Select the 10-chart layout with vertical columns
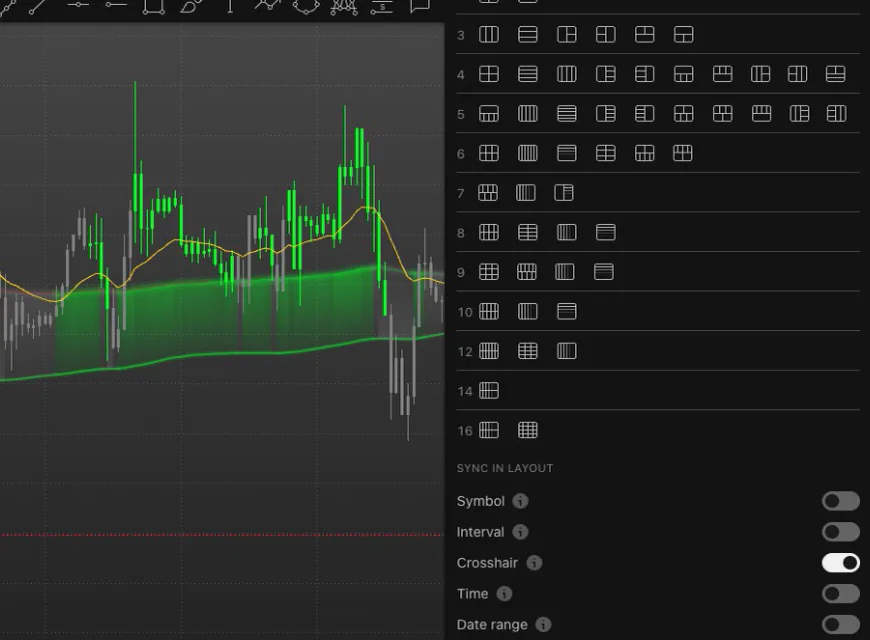Viewport: 870px width, 640px height. 528,311
